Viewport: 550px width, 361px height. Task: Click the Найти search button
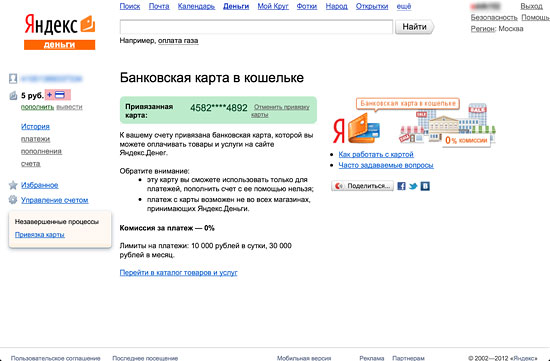pos(415,27)
